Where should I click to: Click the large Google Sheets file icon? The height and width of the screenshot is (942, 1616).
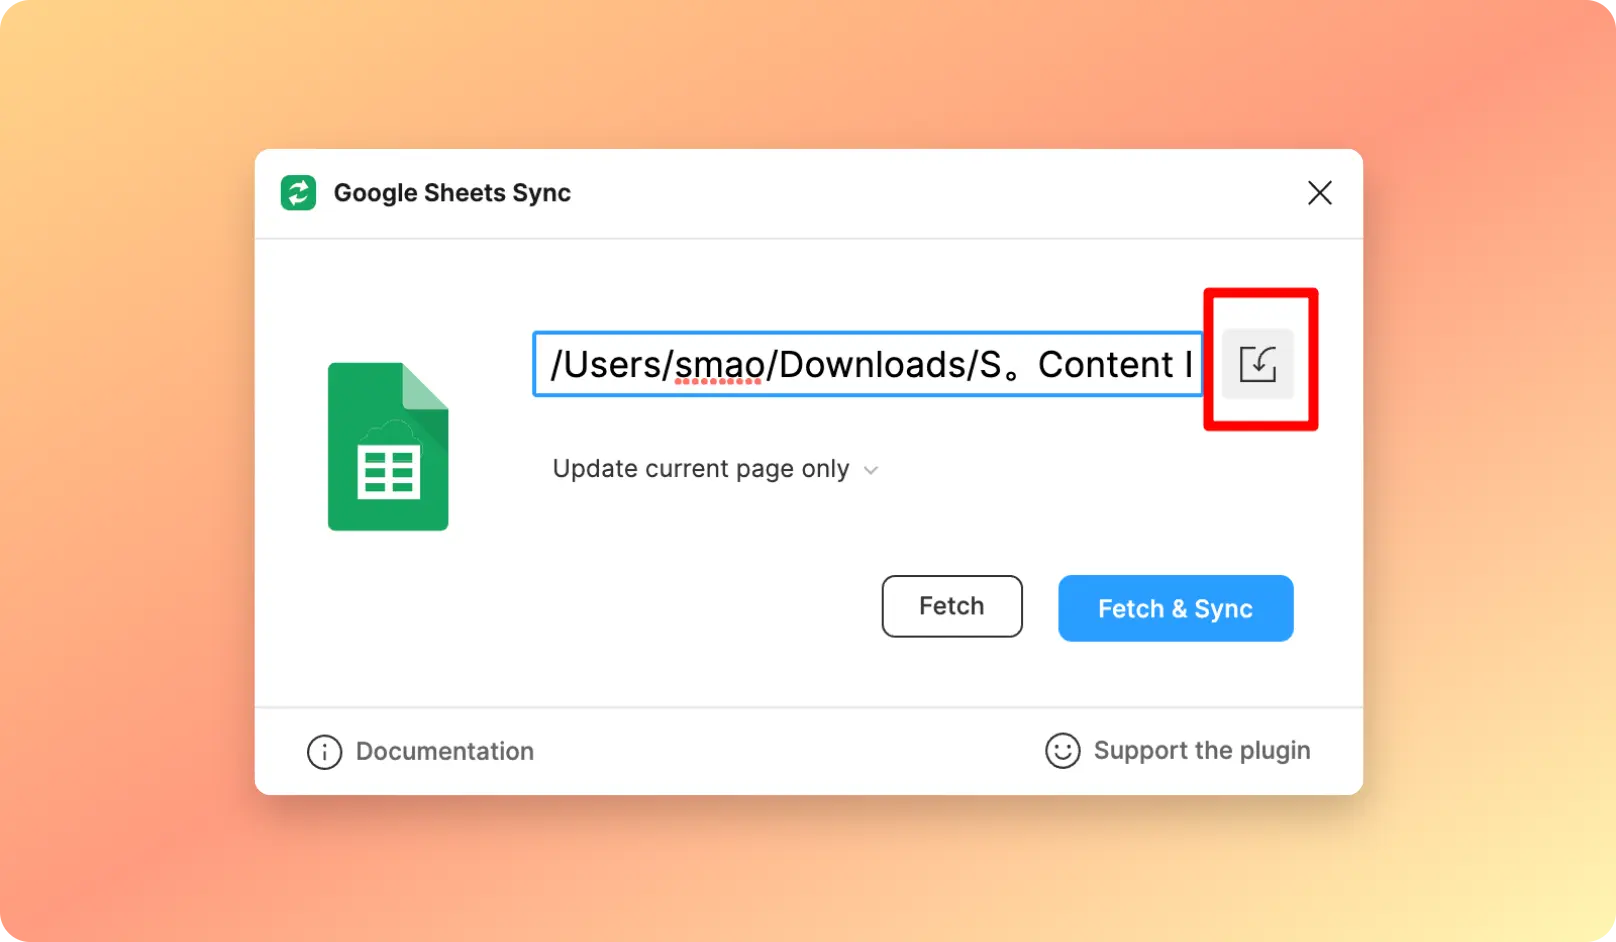(388, 446)
